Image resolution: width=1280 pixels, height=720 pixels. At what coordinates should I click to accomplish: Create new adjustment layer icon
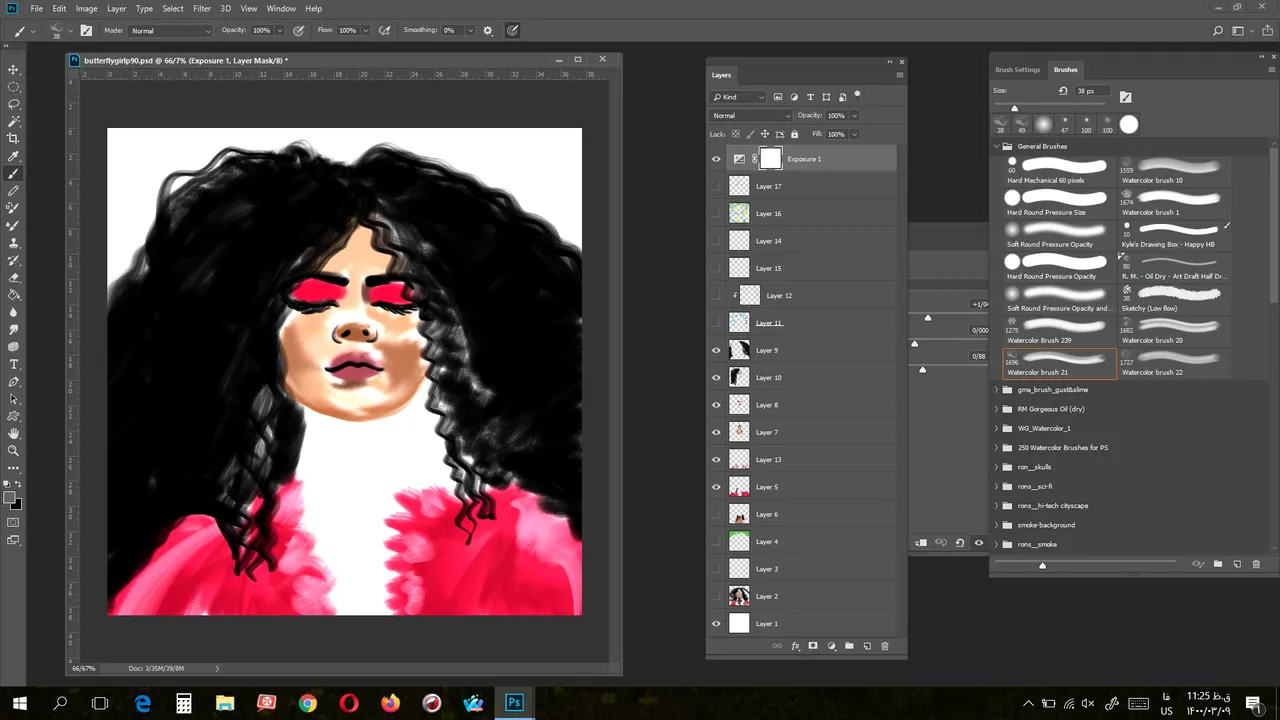pyautogui.click(x=831, y=646)
